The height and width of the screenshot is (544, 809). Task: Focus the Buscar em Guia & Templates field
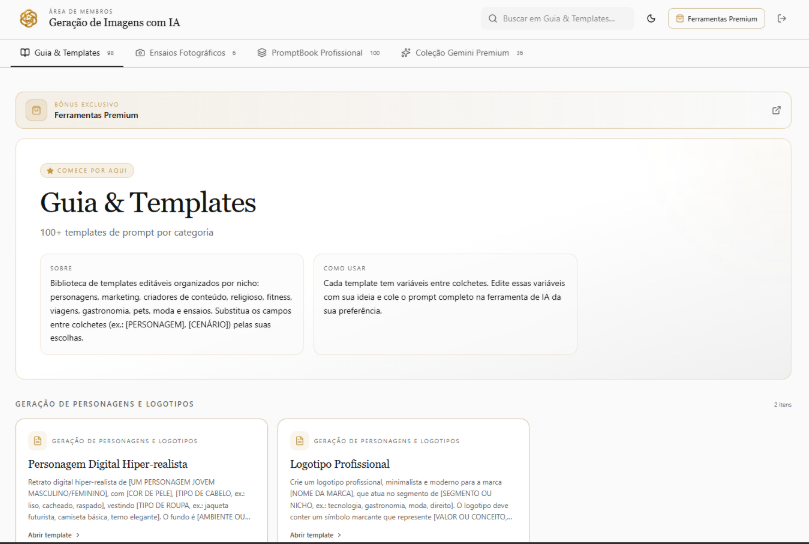click(558, 19)
